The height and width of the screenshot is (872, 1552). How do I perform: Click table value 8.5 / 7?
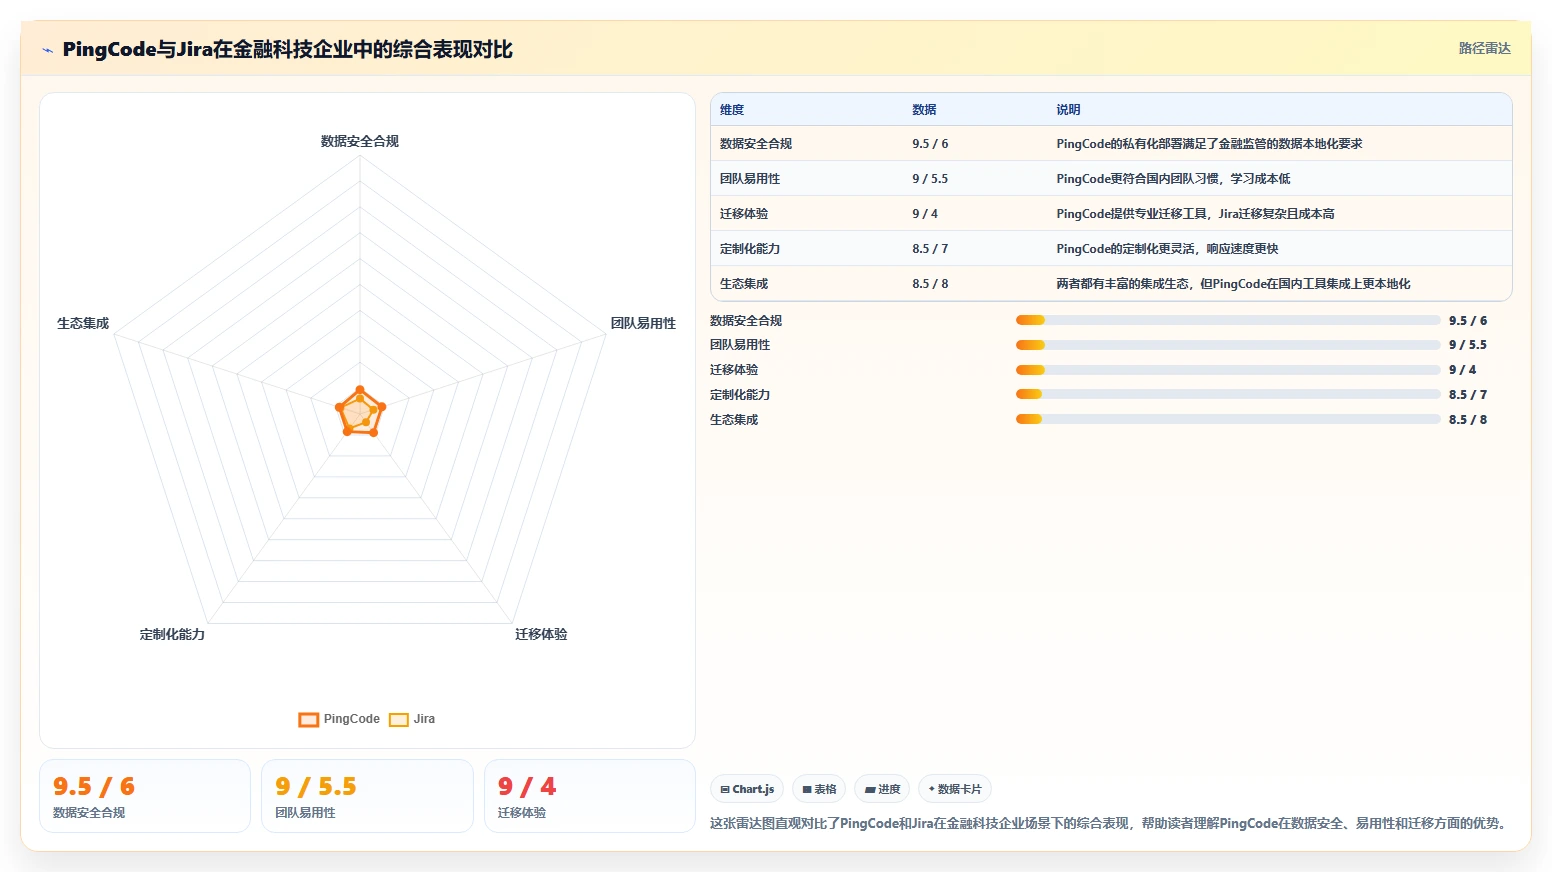[930, 249]
